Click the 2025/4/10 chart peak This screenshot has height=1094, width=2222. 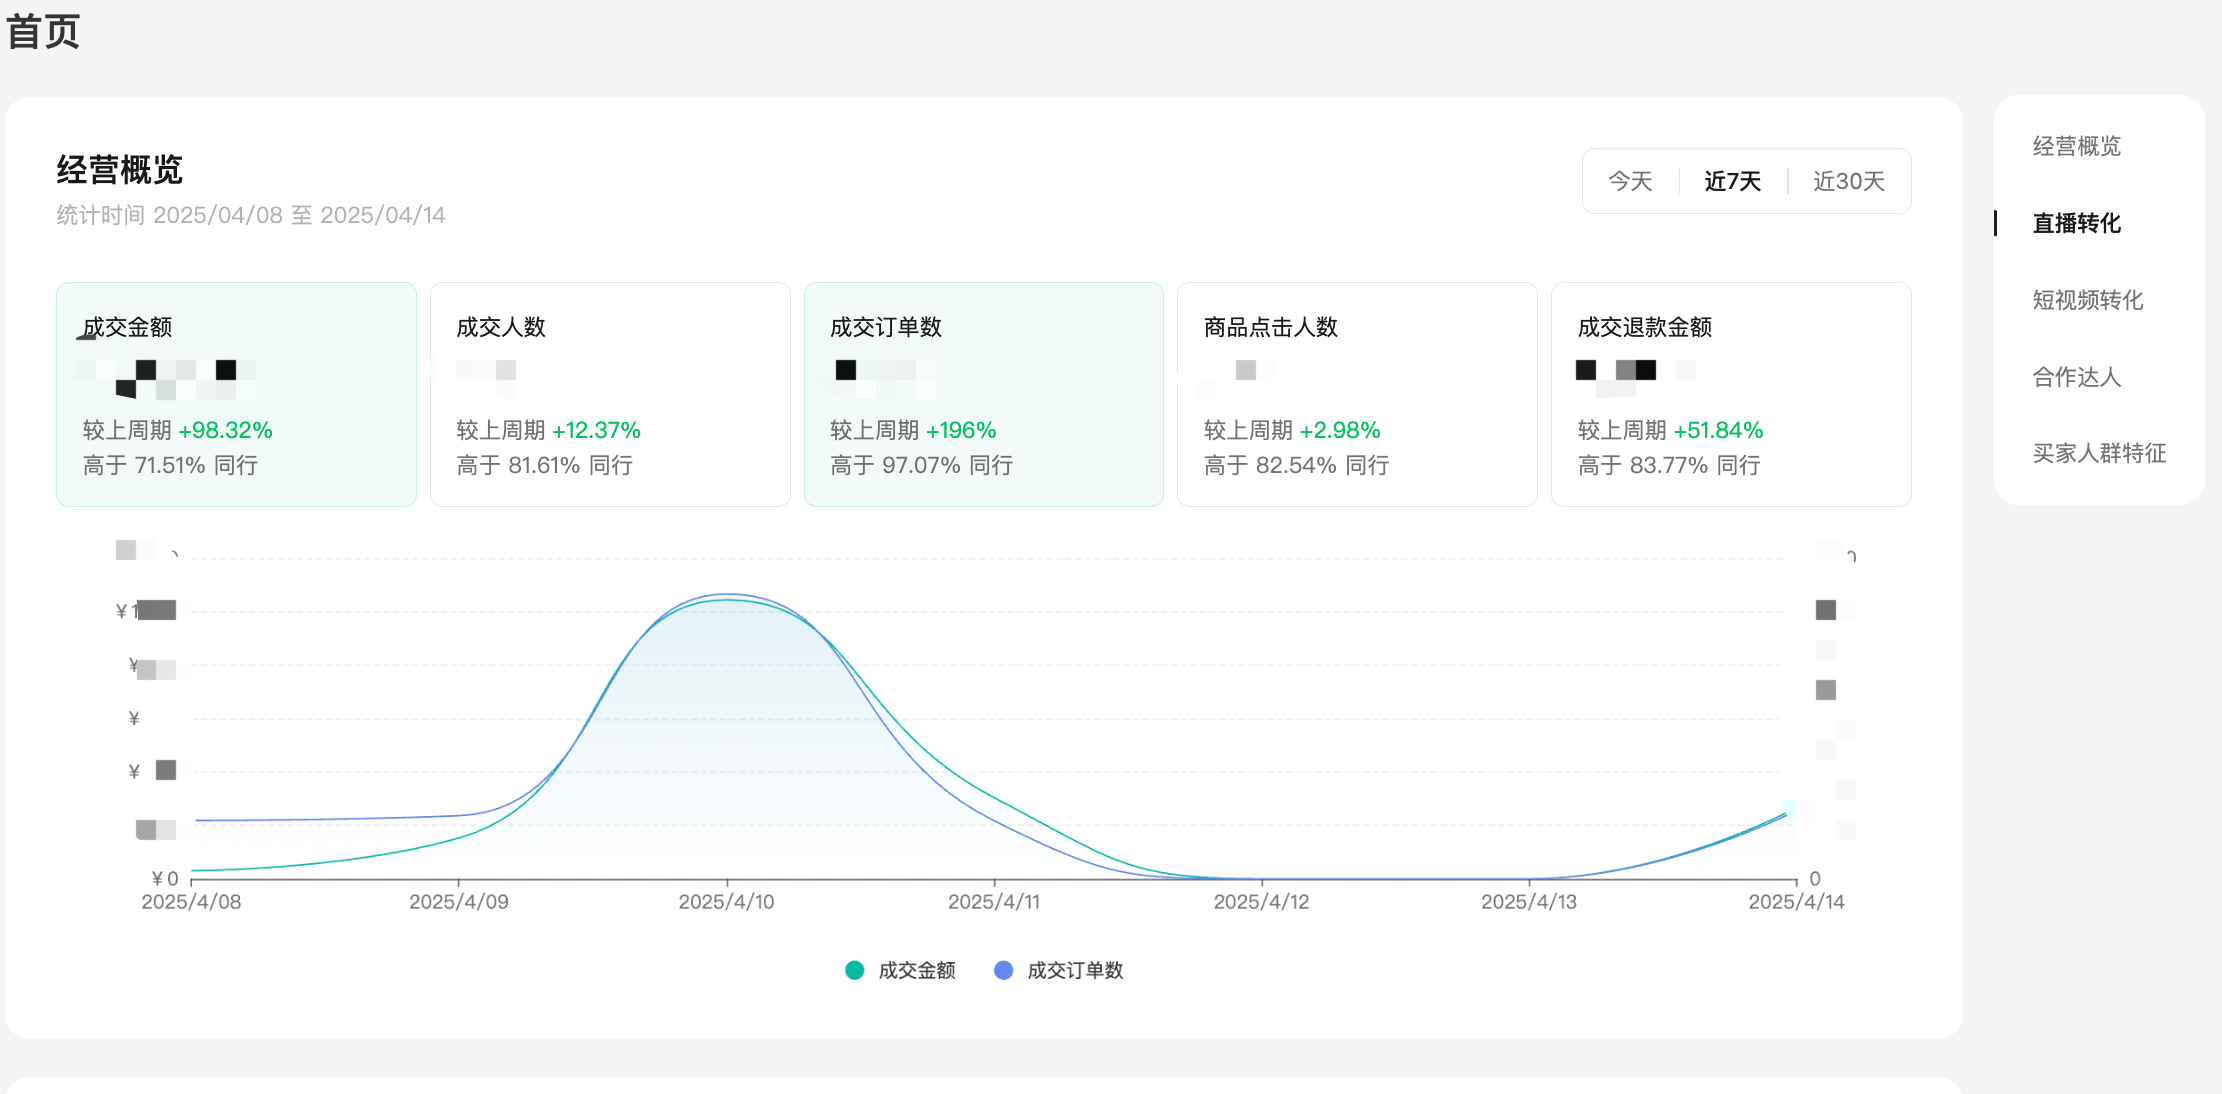727,597
